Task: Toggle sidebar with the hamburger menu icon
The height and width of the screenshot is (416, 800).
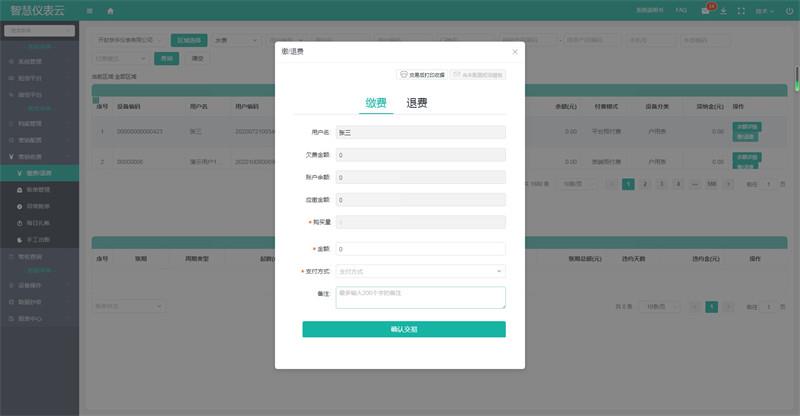Action: 90,10
